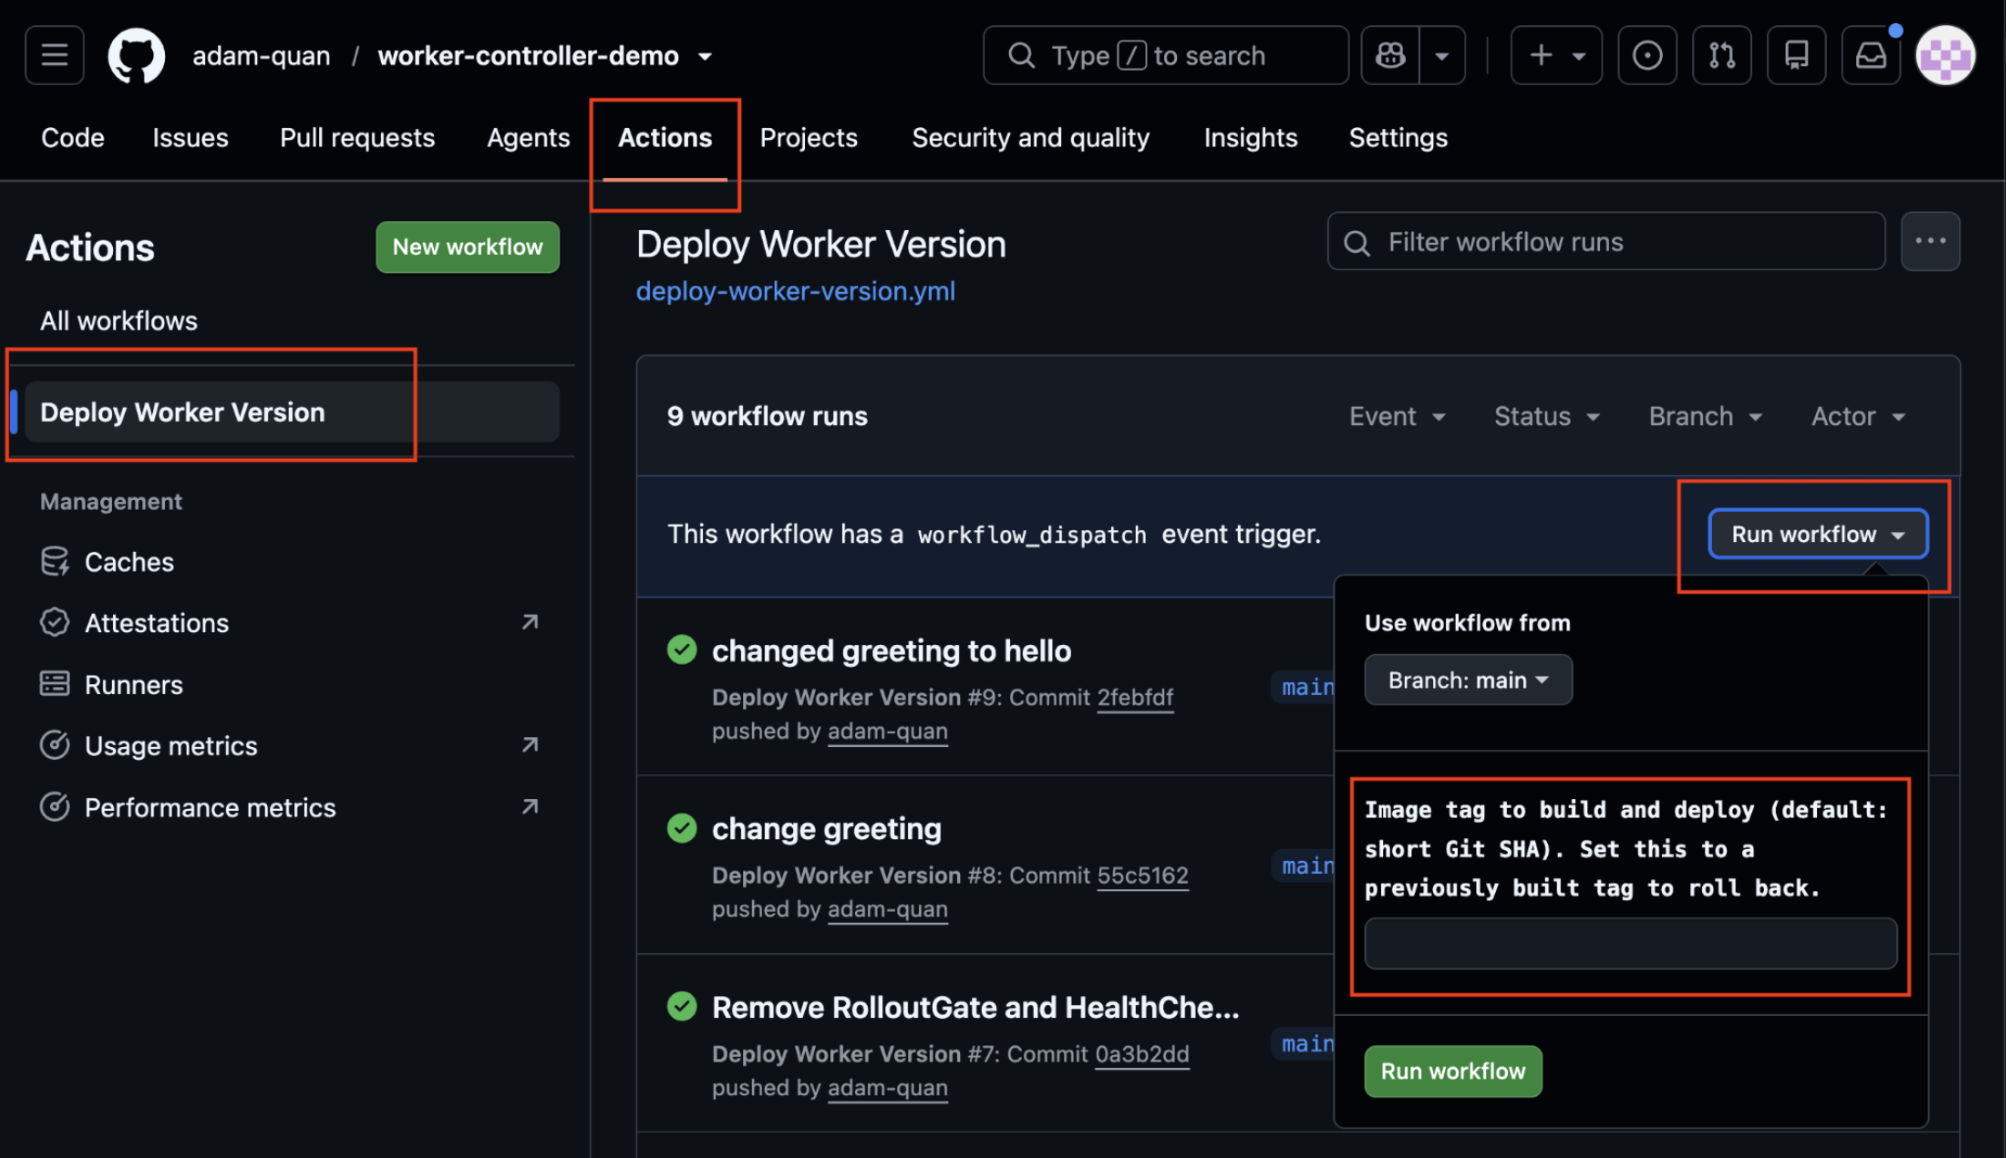The image size is (2006, 1158).
Task: Open the issues circle icon in header
Action: click(1647, 55)
